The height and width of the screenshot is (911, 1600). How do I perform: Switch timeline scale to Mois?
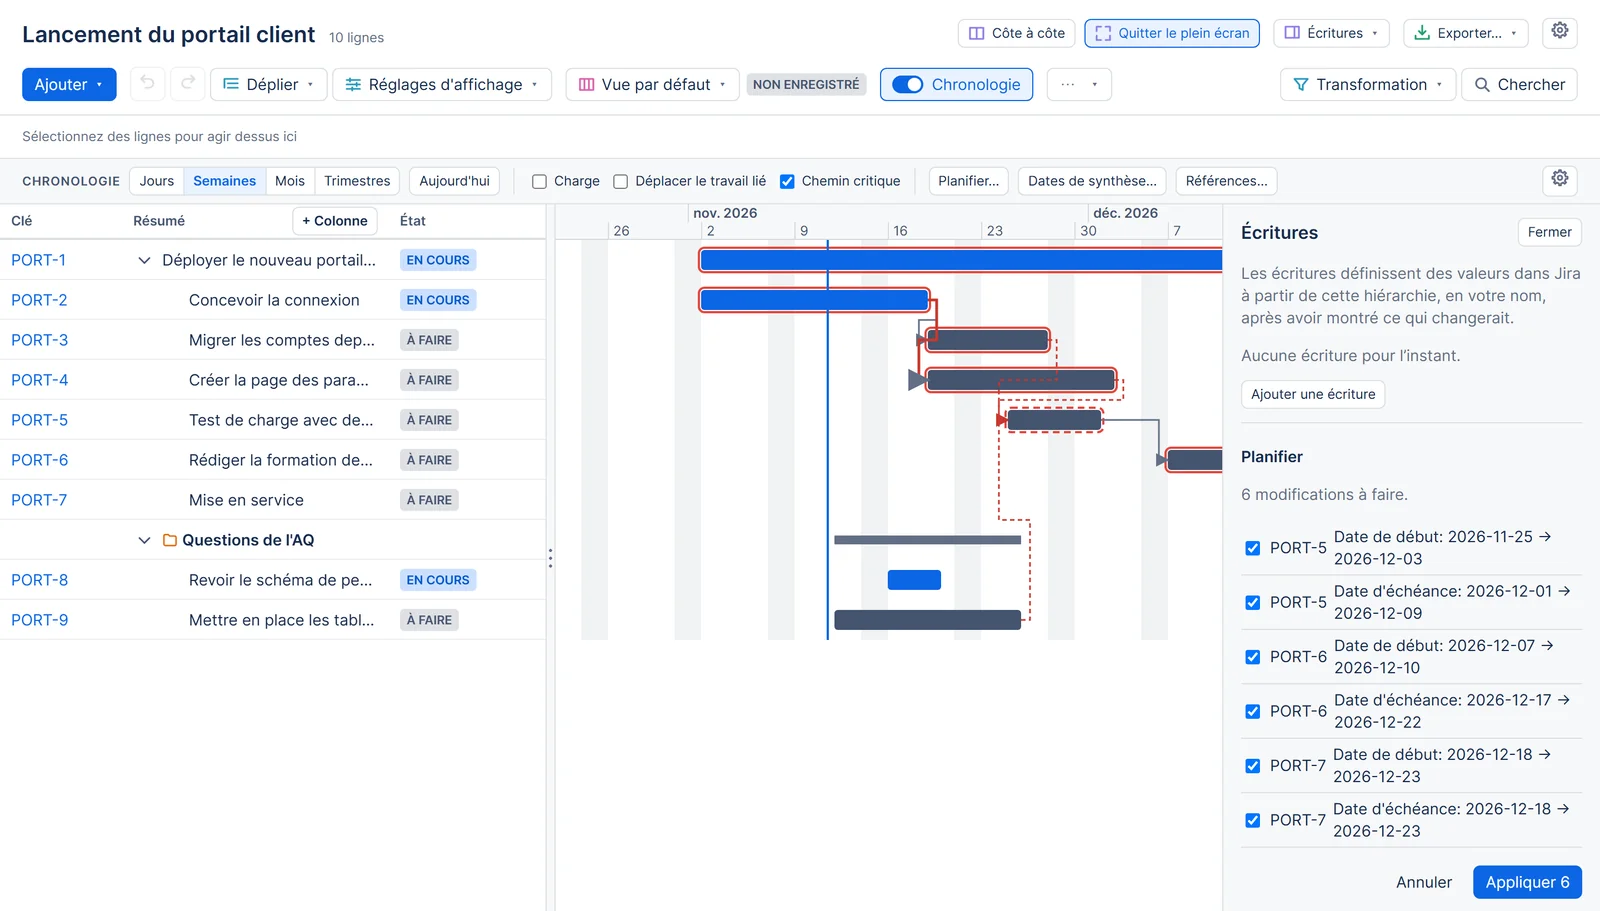[290, 181]
